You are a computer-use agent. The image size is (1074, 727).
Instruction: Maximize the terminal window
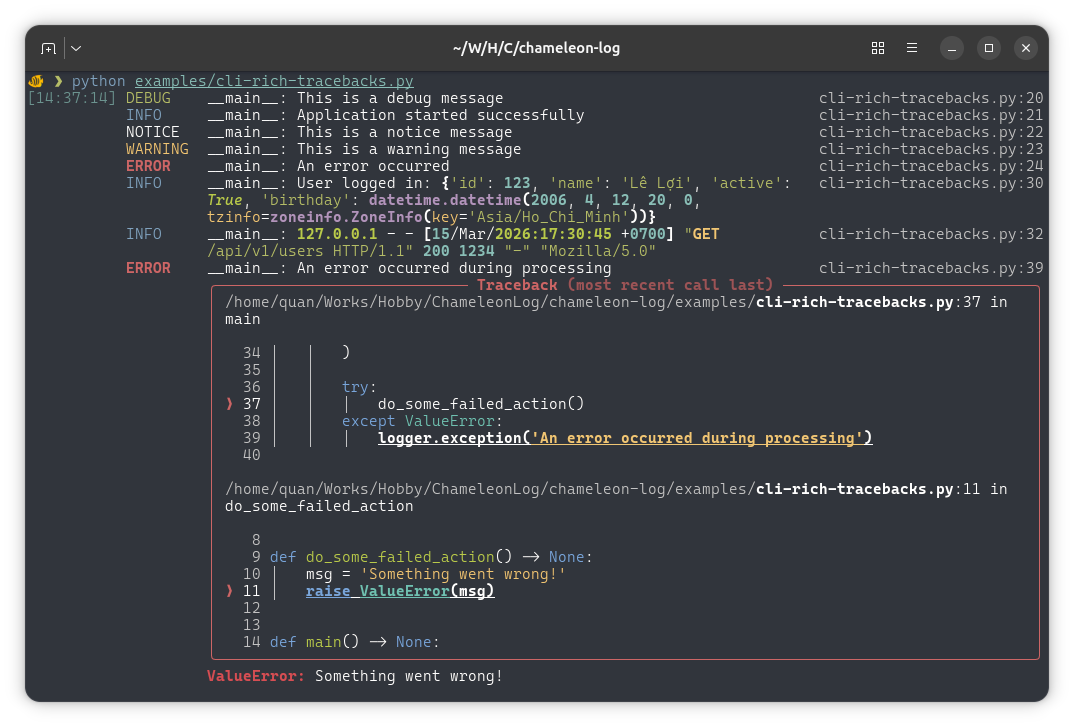point(988,48)
